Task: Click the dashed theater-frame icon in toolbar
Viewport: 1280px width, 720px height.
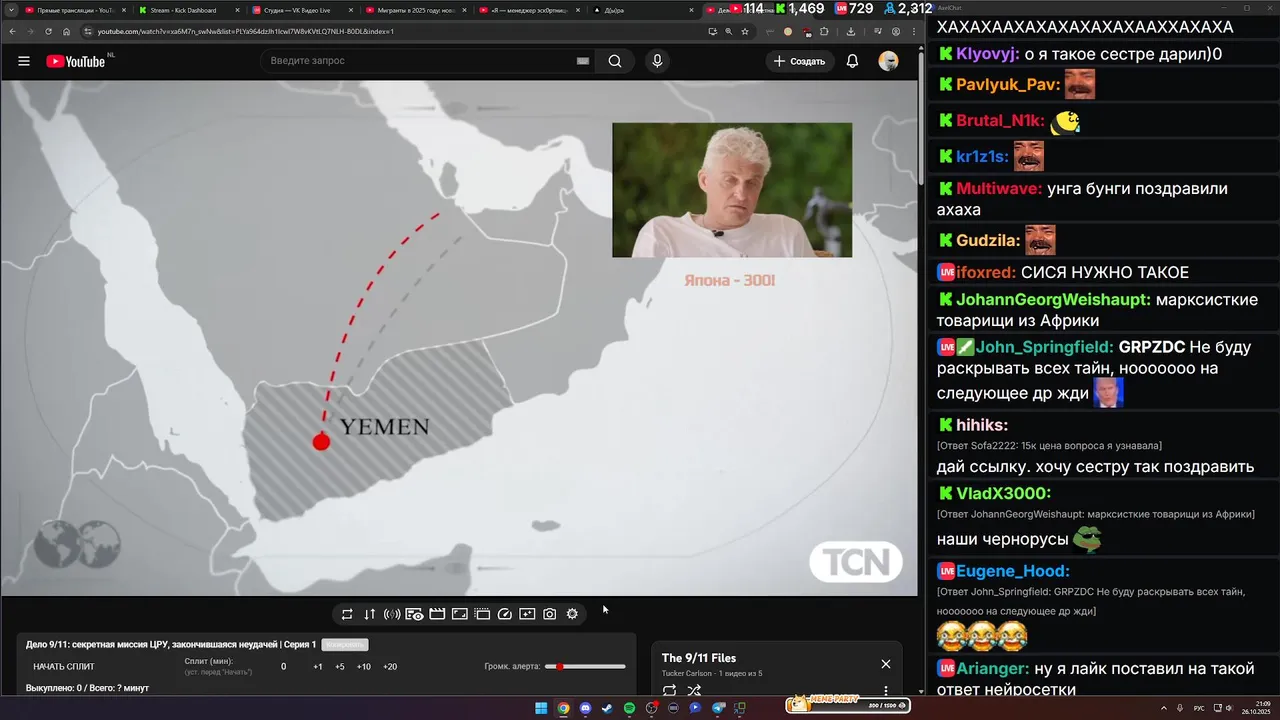Action: [x=482, y=614]
